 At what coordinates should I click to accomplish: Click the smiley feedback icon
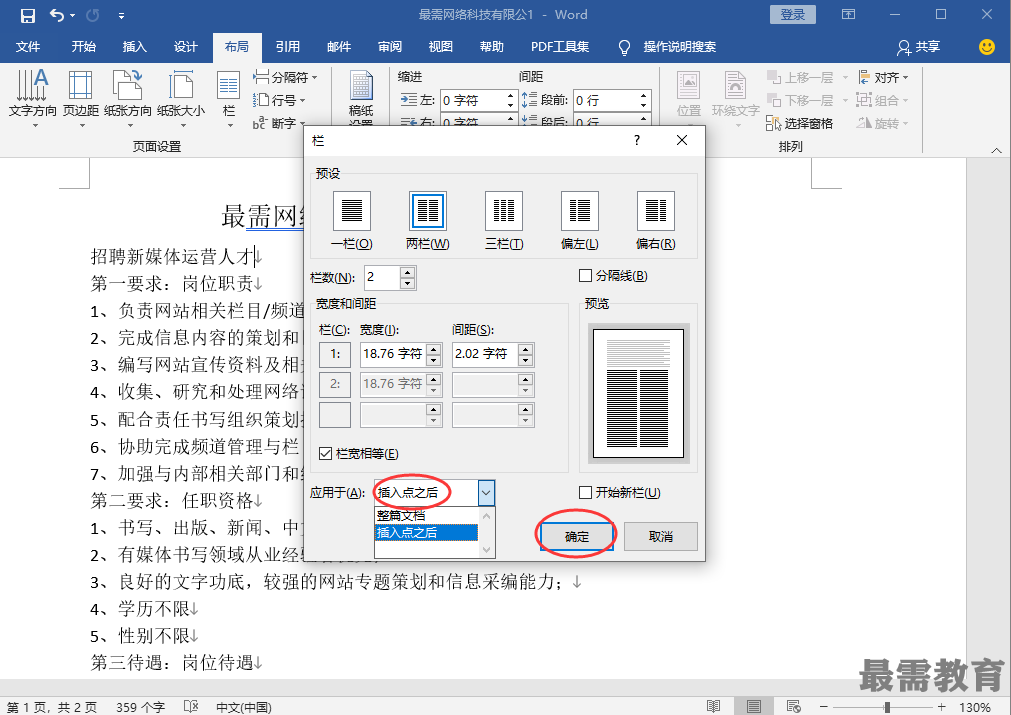tap(986, 46)
